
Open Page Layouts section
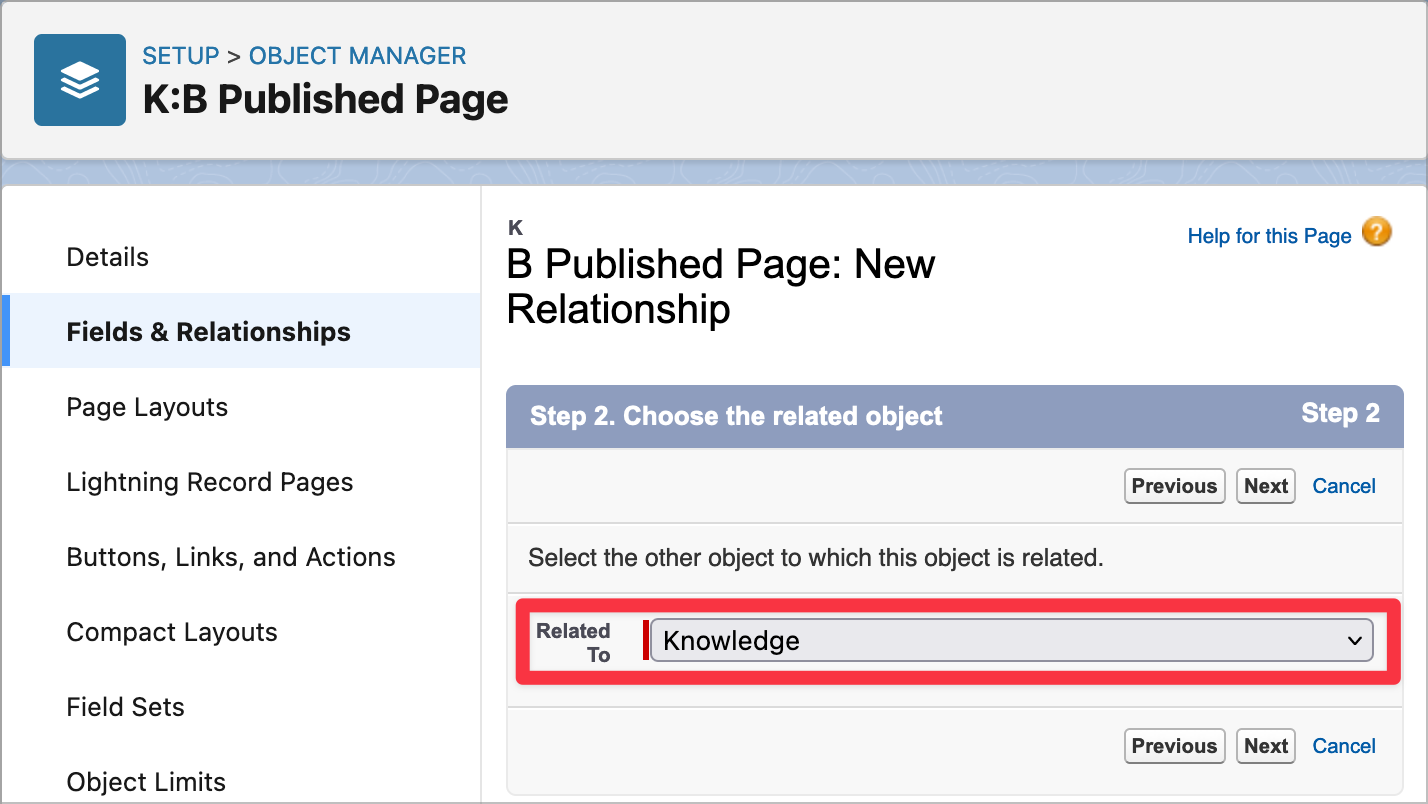pos(146,407)
